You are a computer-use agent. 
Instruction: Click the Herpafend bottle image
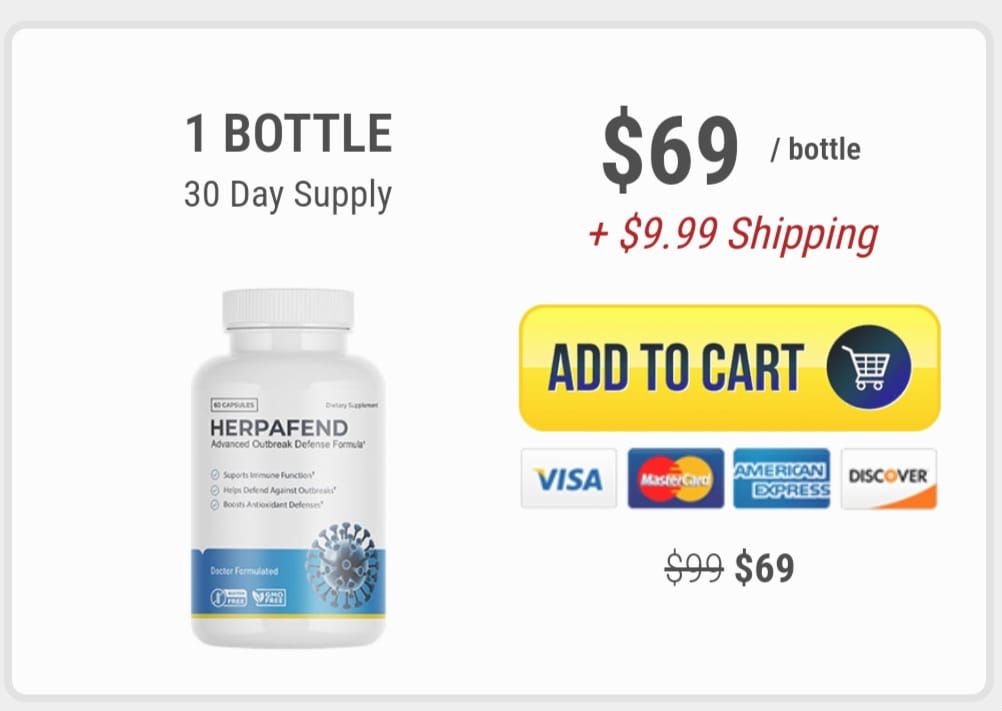(x=288, y=468)
